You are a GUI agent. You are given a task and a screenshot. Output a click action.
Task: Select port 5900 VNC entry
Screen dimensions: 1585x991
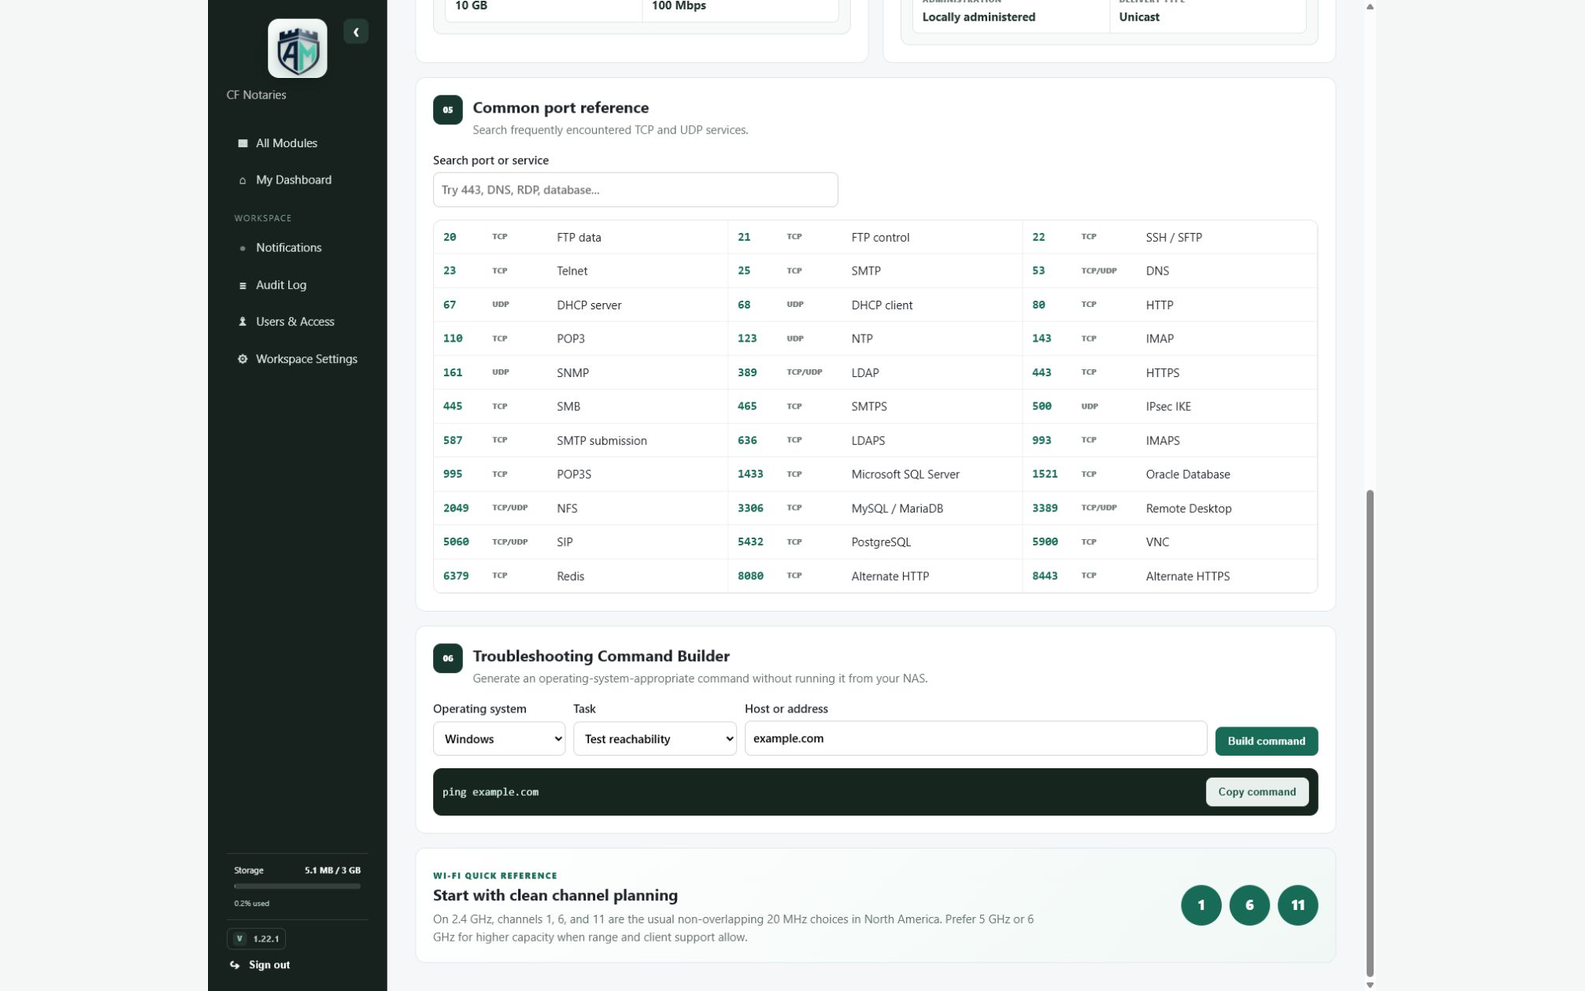[1169, 542]
